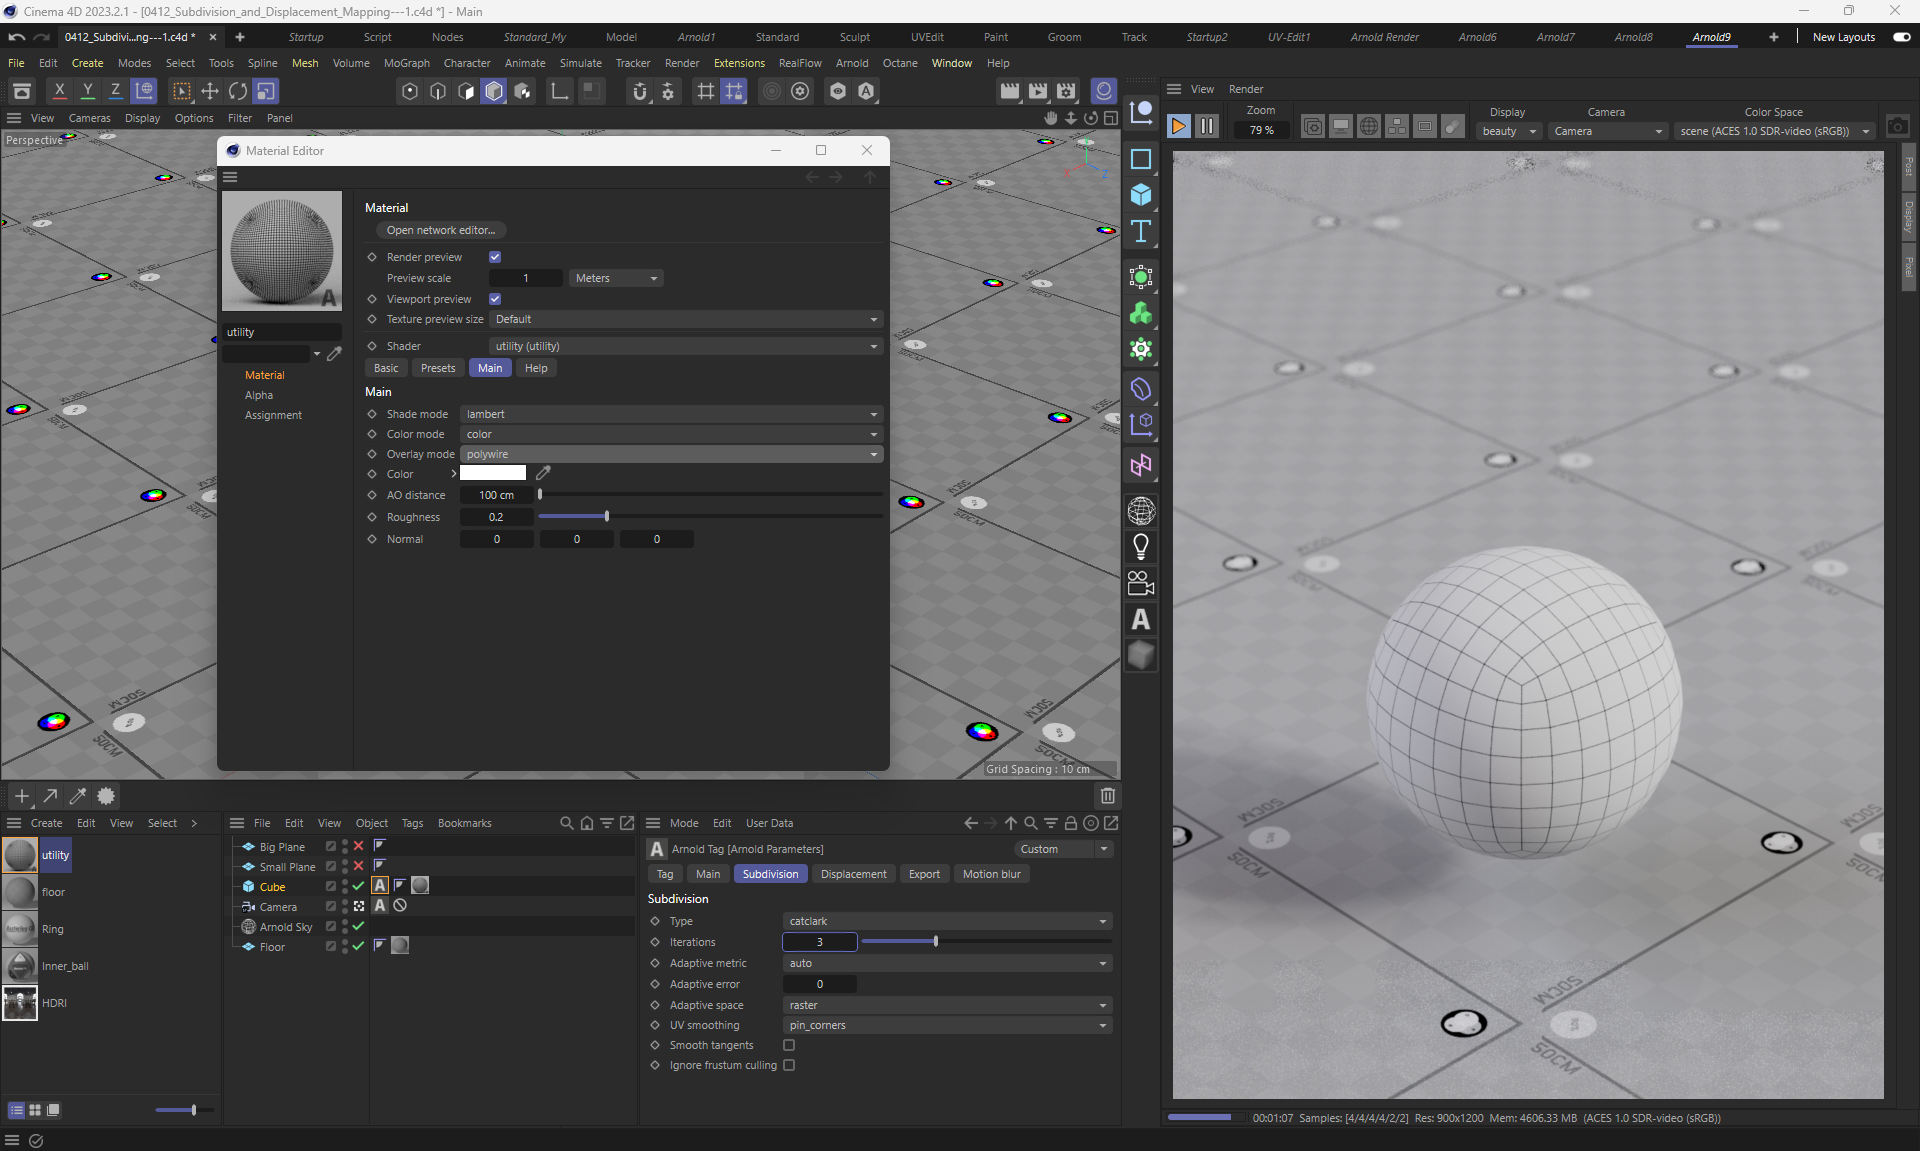
Task: Switch to the Displacement tab
Action: 853,874
